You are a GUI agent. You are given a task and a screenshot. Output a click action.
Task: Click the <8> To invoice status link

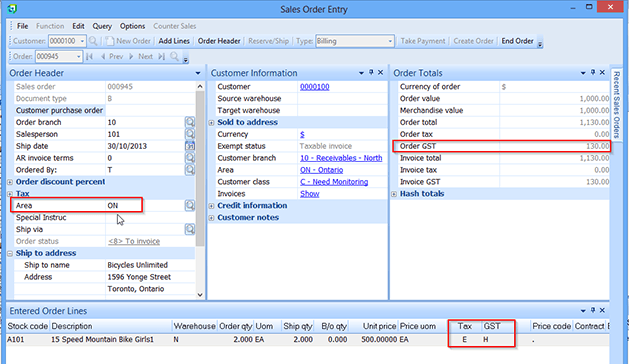coord(134,241)
